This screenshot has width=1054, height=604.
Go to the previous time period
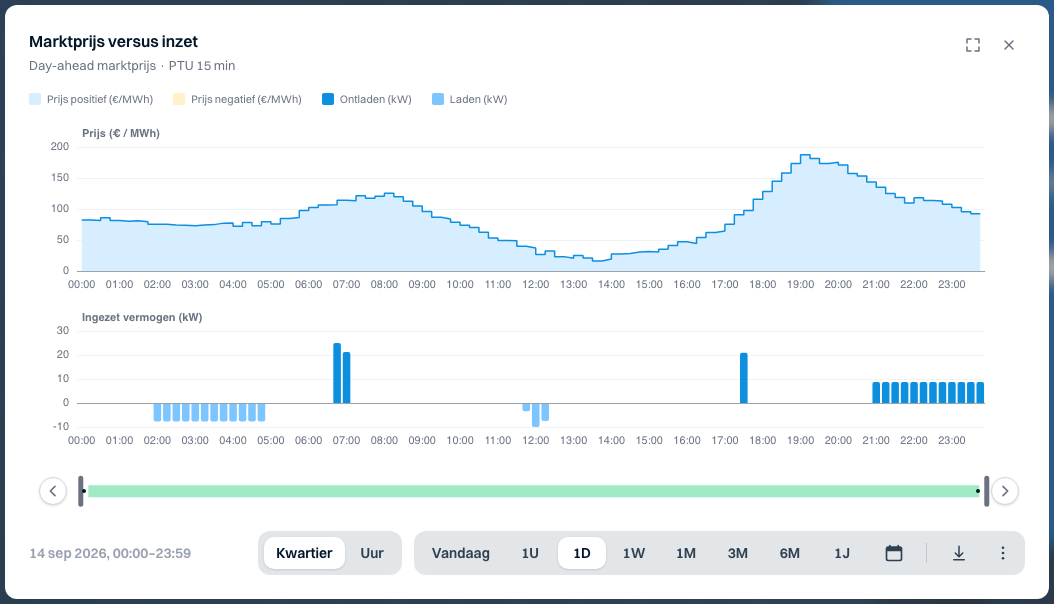(x=53, y=491)
